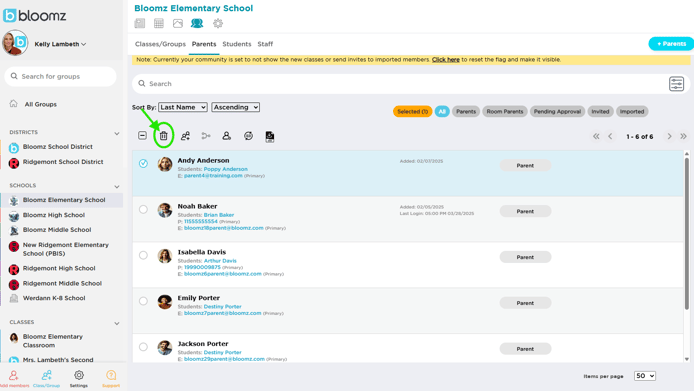Open the Updates feed icon under school title
Viewport: 694px width, 391px height.
[x=140, y=23]
